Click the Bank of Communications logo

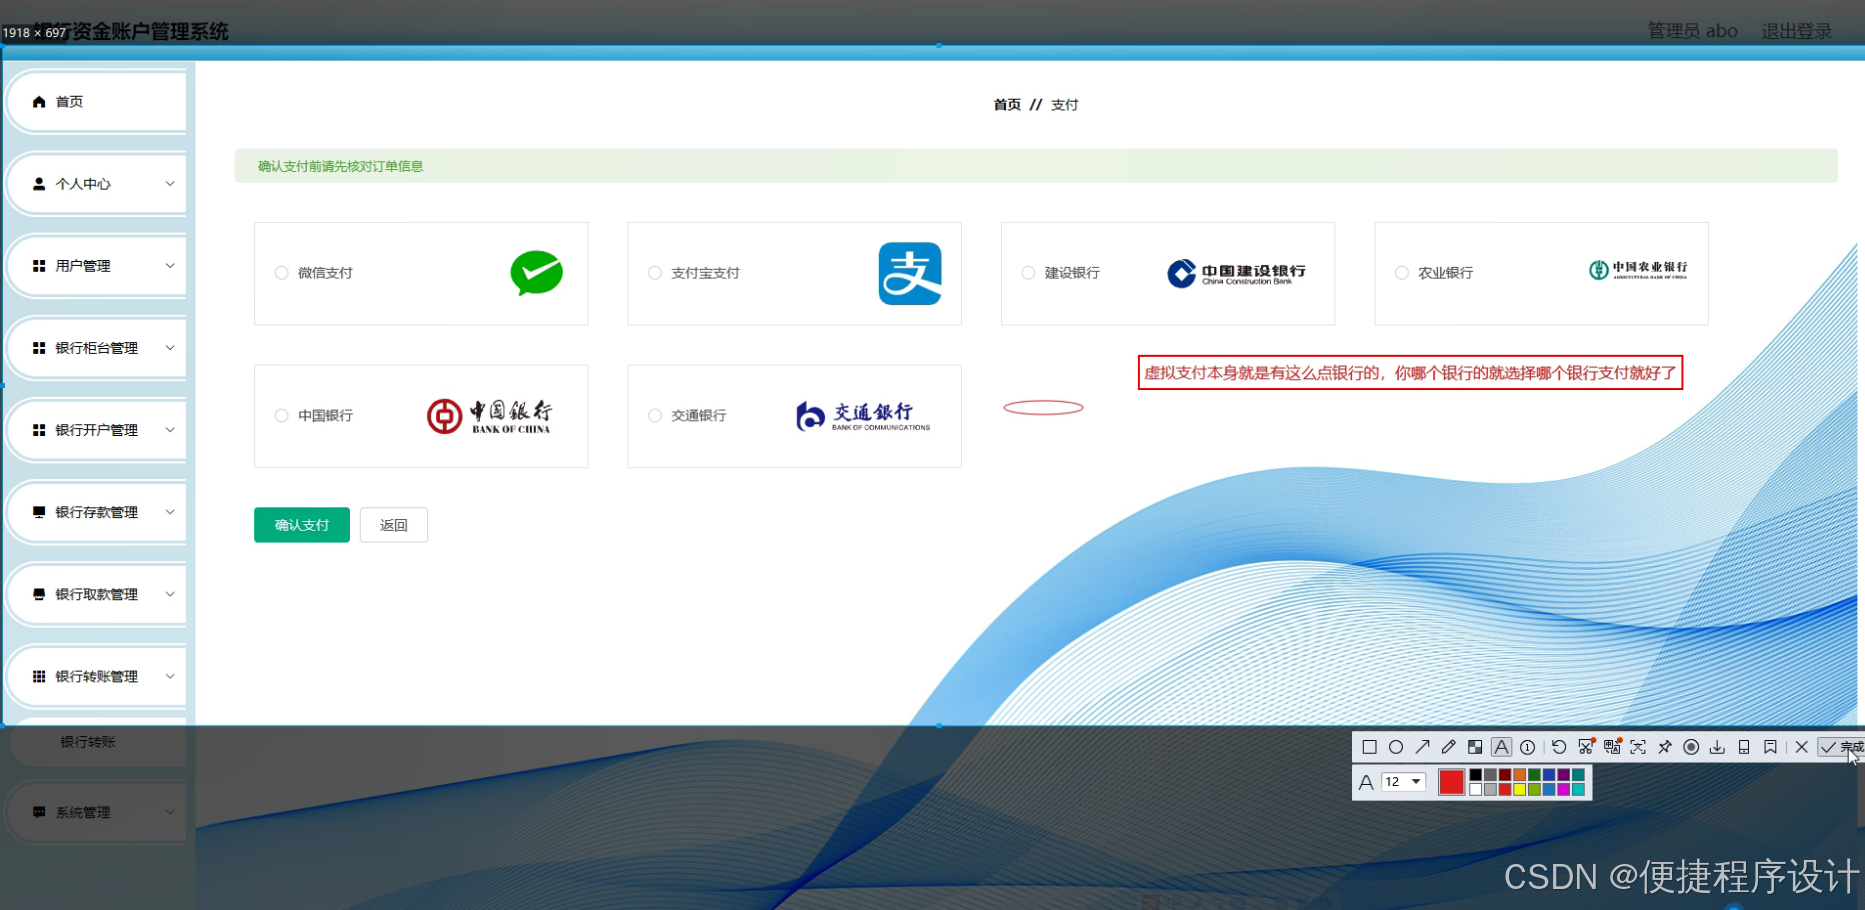coord(863,416)
